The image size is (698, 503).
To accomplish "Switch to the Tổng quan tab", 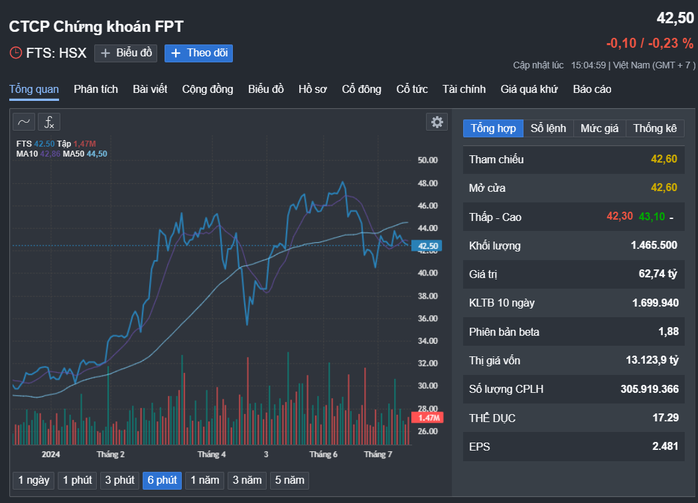I will pos(34,89).
